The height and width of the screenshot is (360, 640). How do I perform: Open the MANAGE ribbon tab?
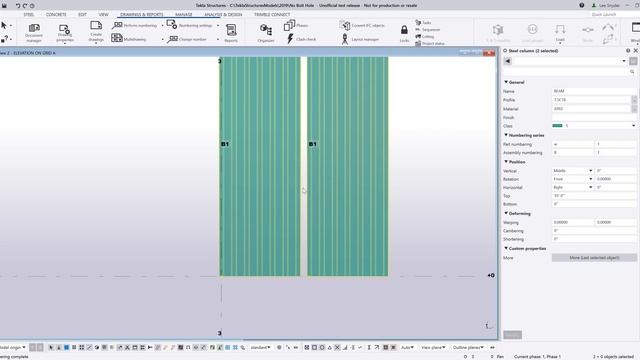coord(184,14)
